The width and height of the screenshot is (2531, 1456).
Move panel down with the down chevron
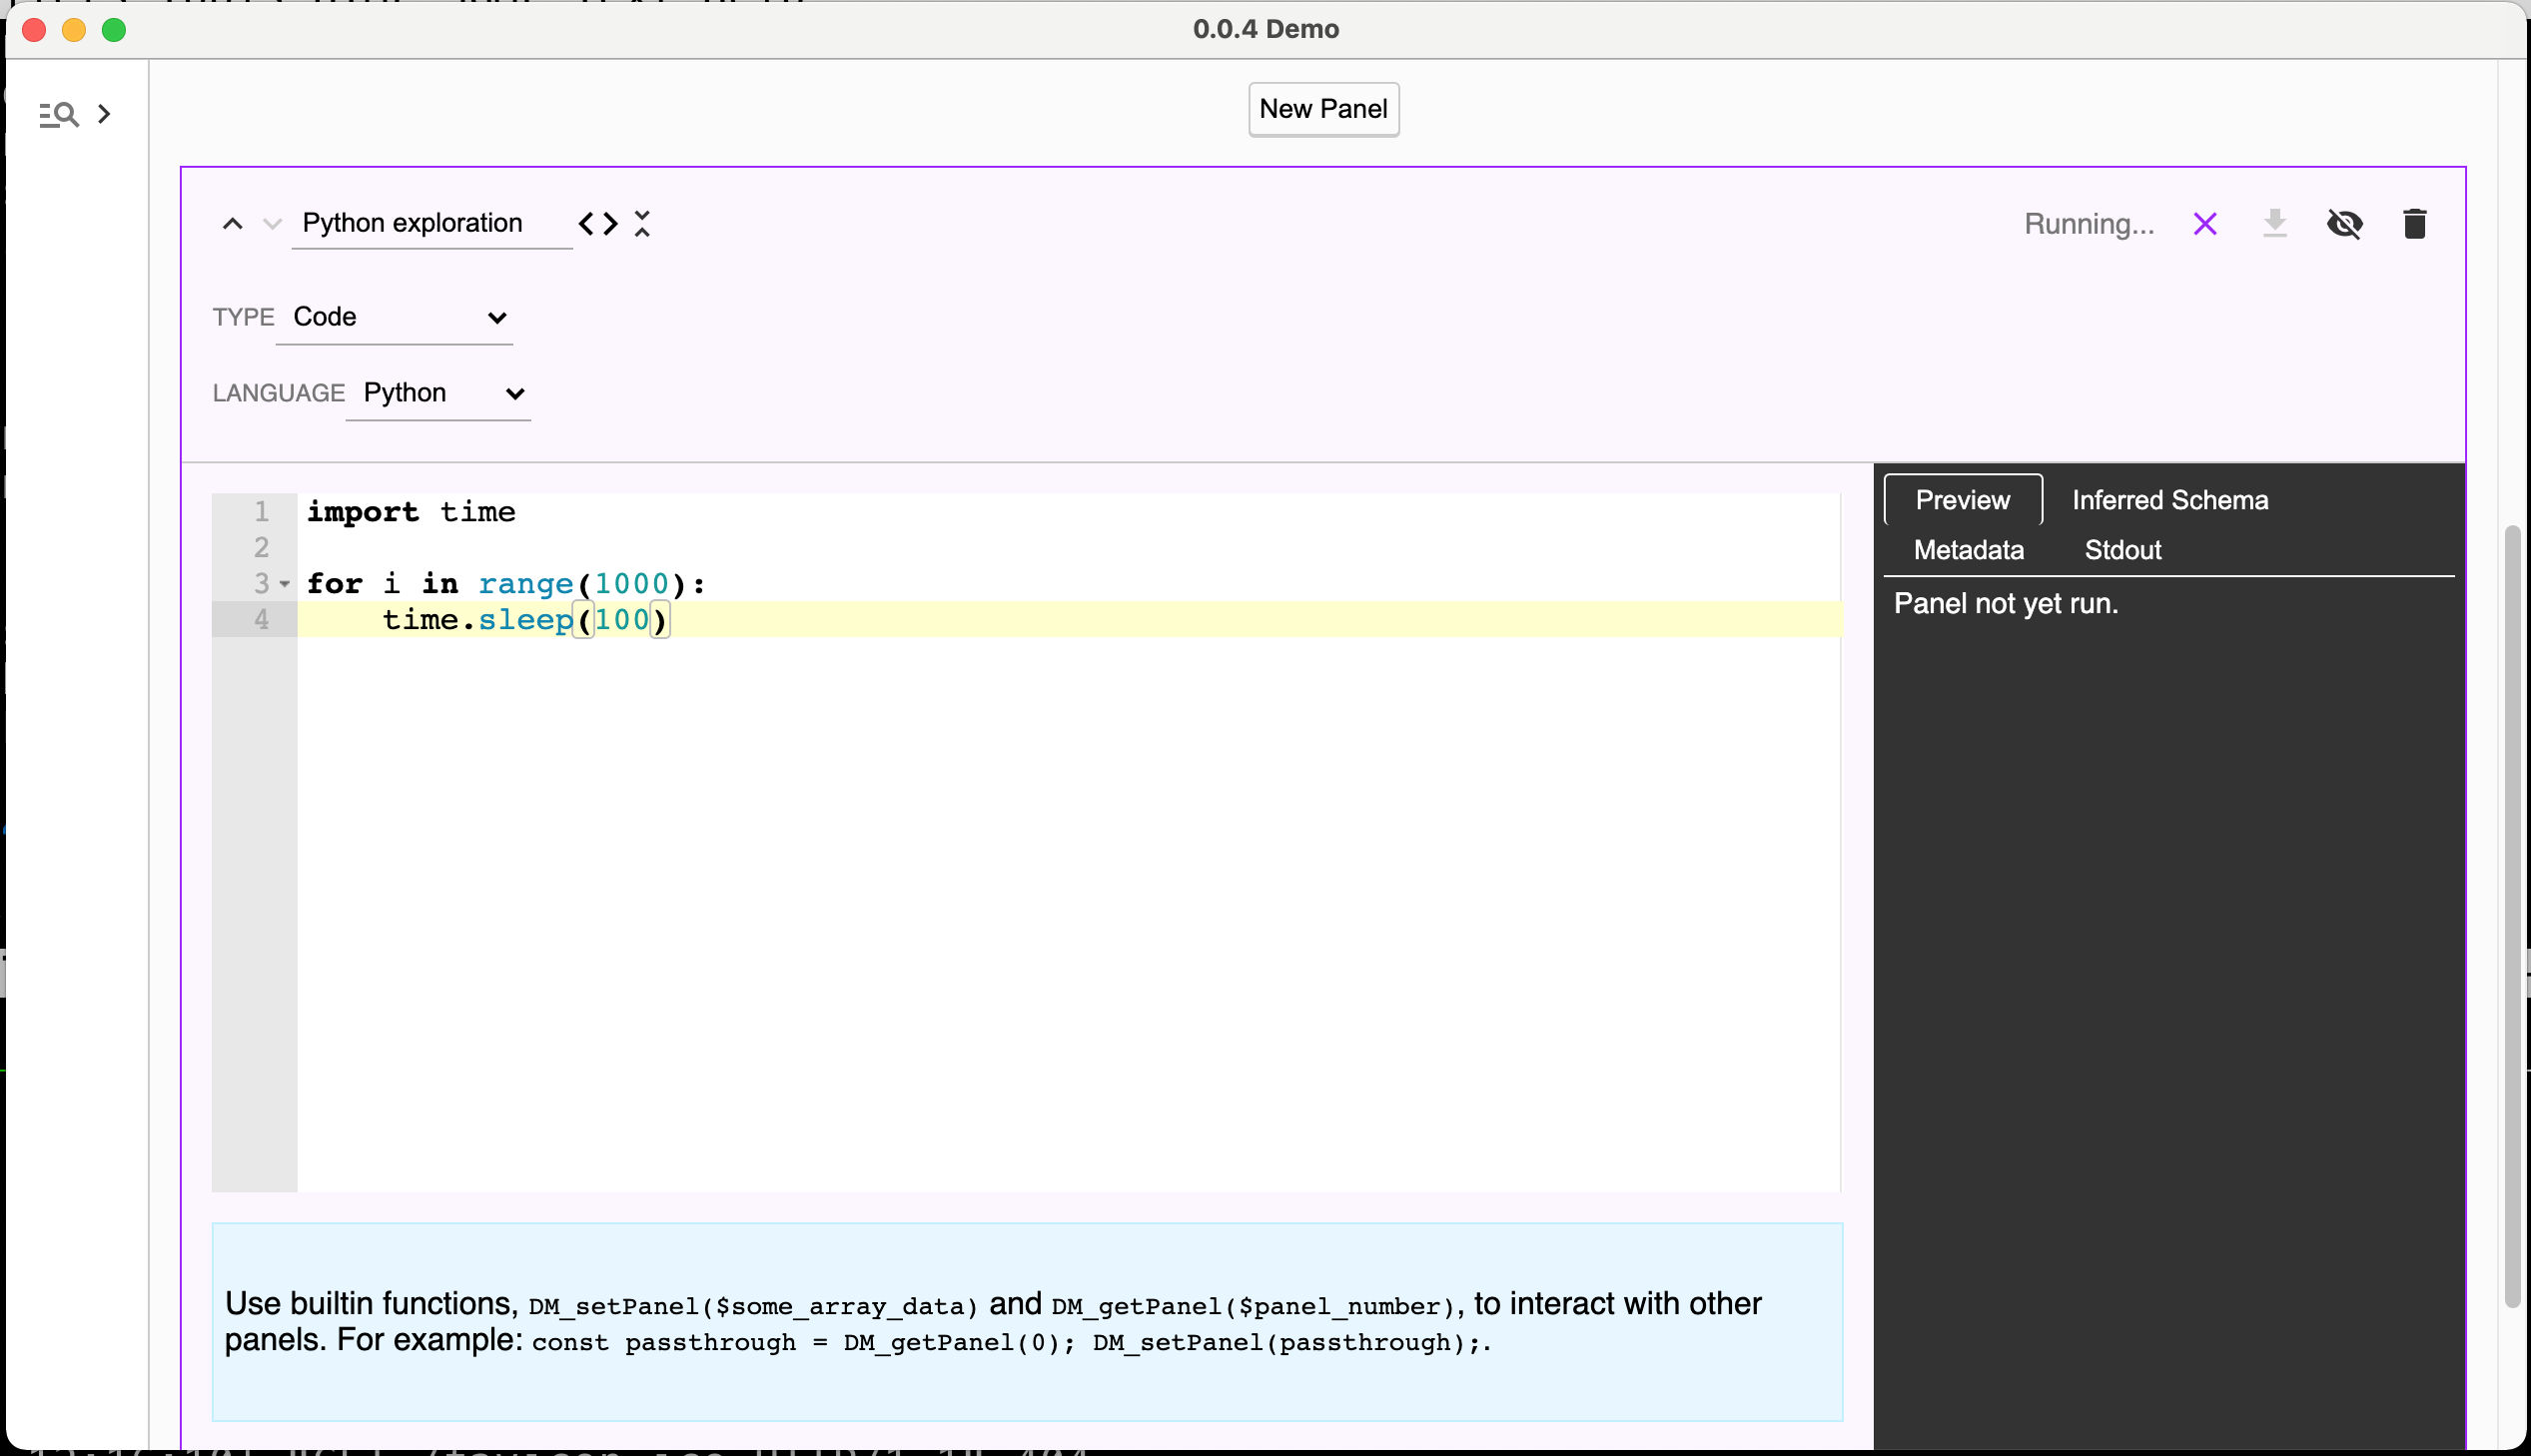(272, 224)
